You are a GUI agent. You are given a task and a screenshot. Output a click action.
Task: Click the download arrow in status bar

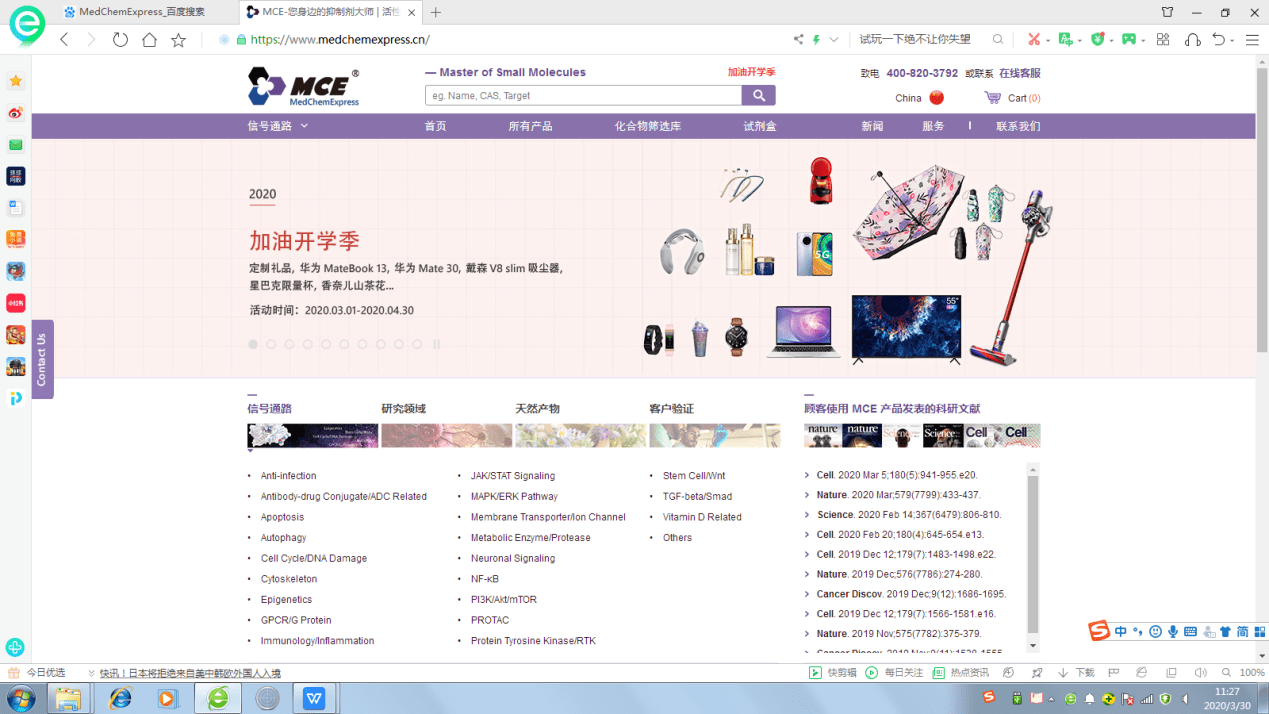(x=1063, y=673)
